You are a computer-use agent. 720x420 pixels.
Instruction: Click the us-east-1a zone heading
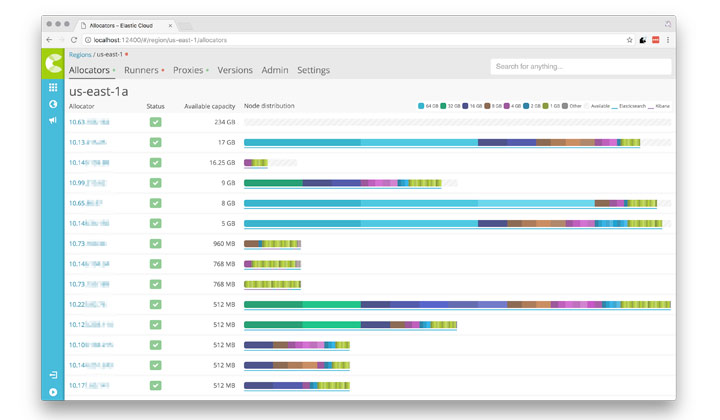(98, 91)
